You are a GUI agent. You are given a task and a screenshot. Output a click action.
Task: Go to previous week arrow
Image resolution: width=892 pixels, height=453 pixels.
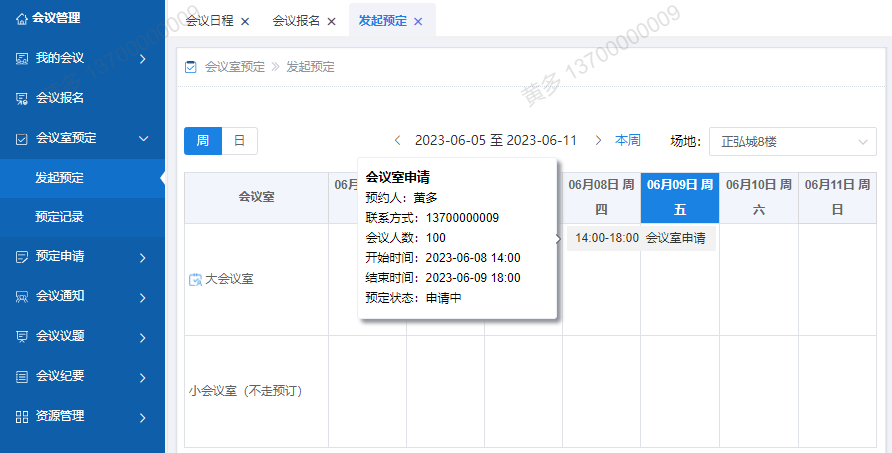coord(398,140)
